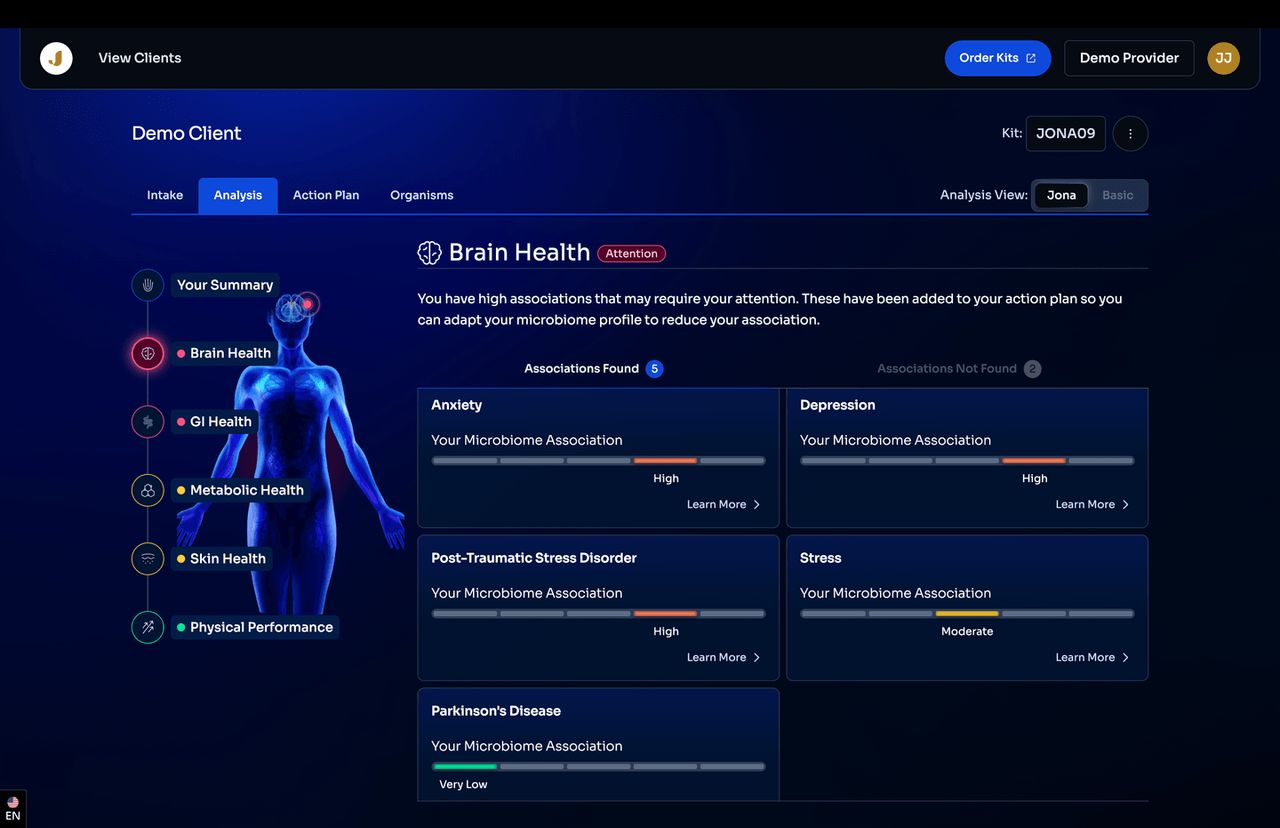Click the Metabolic Health circles icon
This screenshot has width=1280, height=828.
[x=148, y=490]
